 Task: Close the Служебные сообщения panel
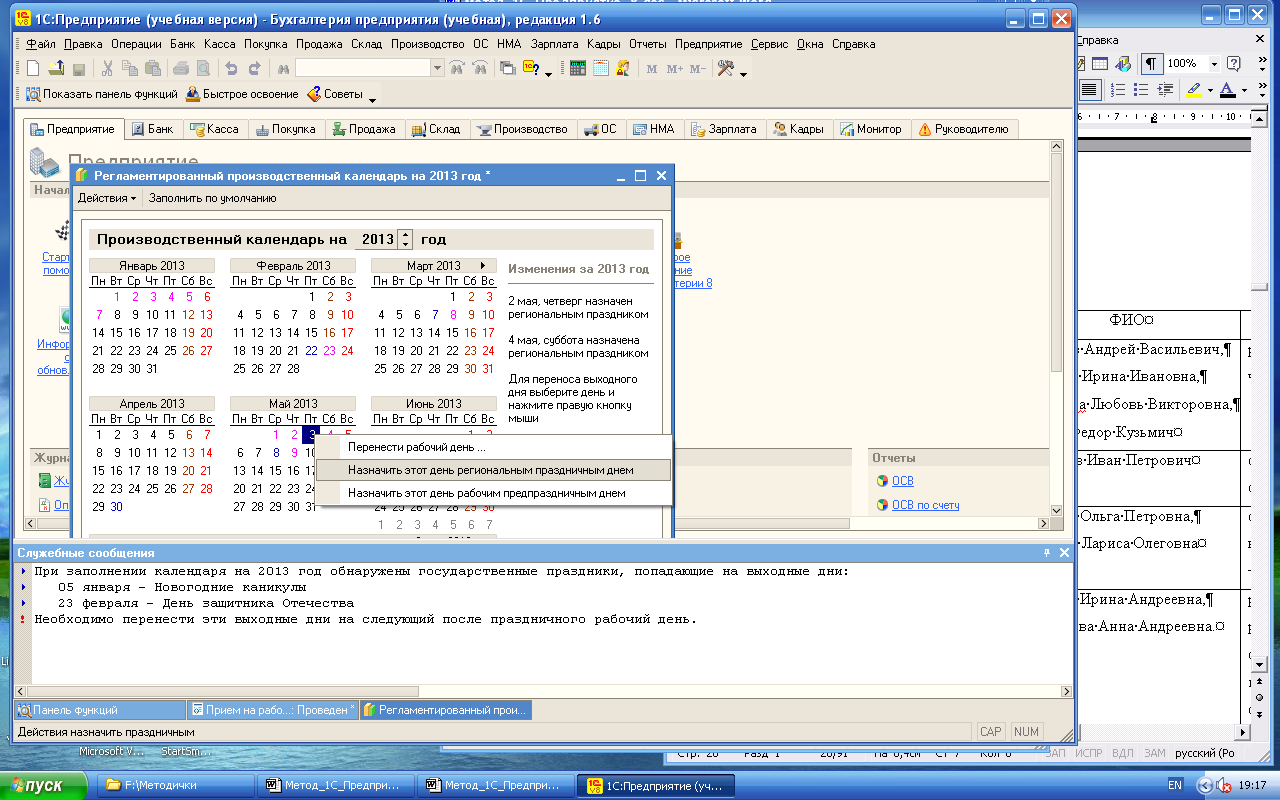coord(1062,552)
